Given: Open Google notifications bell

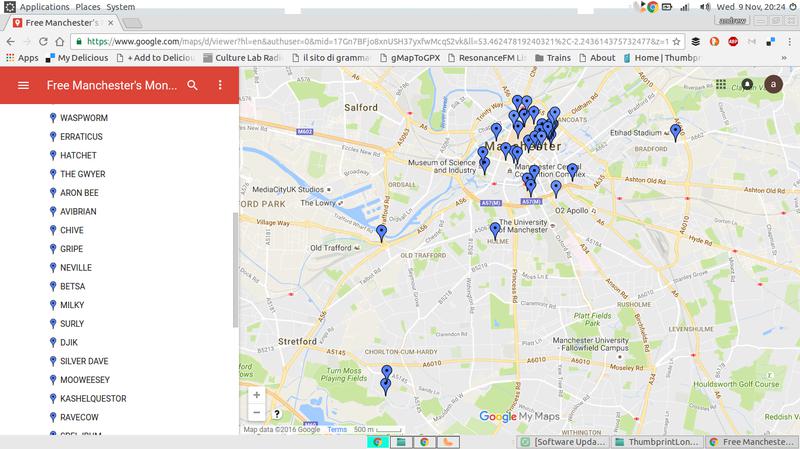Looking at the screenshot, I should (x=747, y=84).
